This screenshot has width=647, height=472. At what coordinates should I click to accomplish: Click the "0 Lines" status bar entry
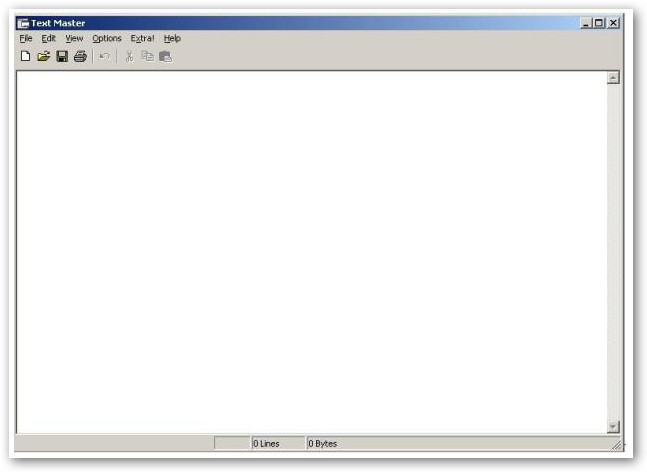coord(279,444)
